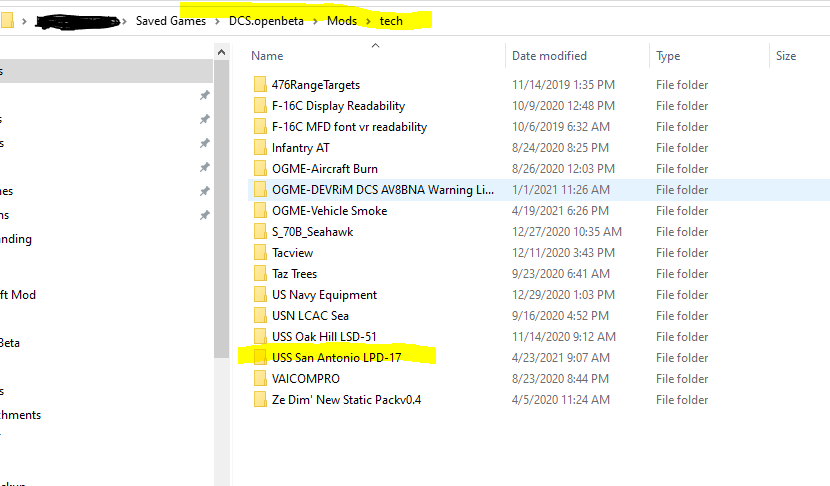
Task: Open the 476RangeTargets folder icon
Action: 260,84
